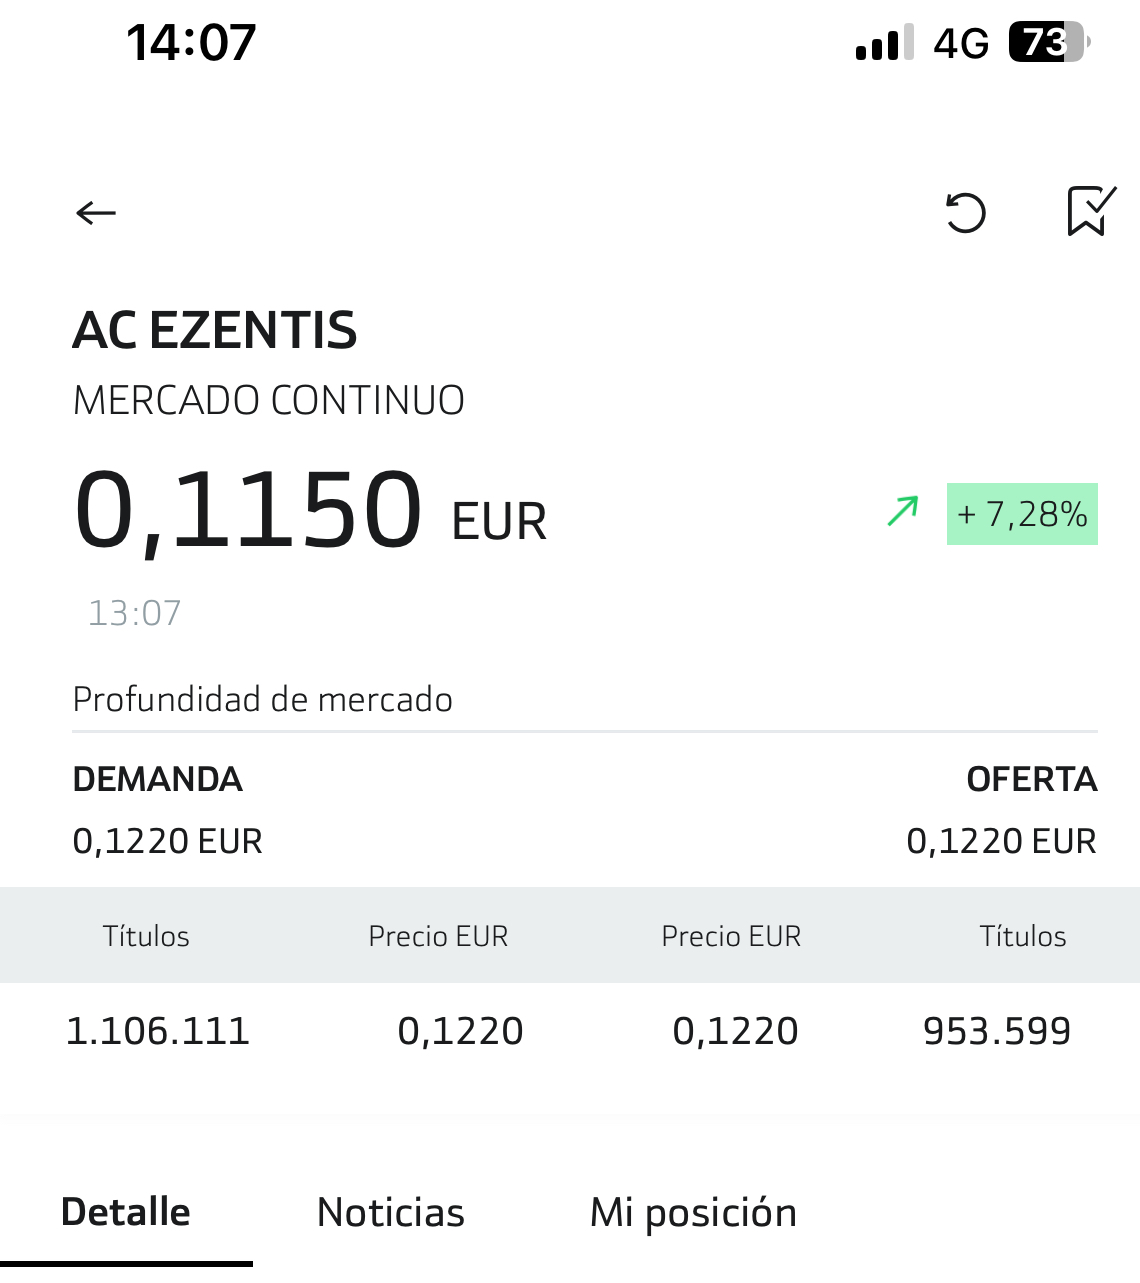Image resolution: width=1140 pixels, height=1283 pixels.
Task: Open the Detalle tab
Action: point(126,1212)
